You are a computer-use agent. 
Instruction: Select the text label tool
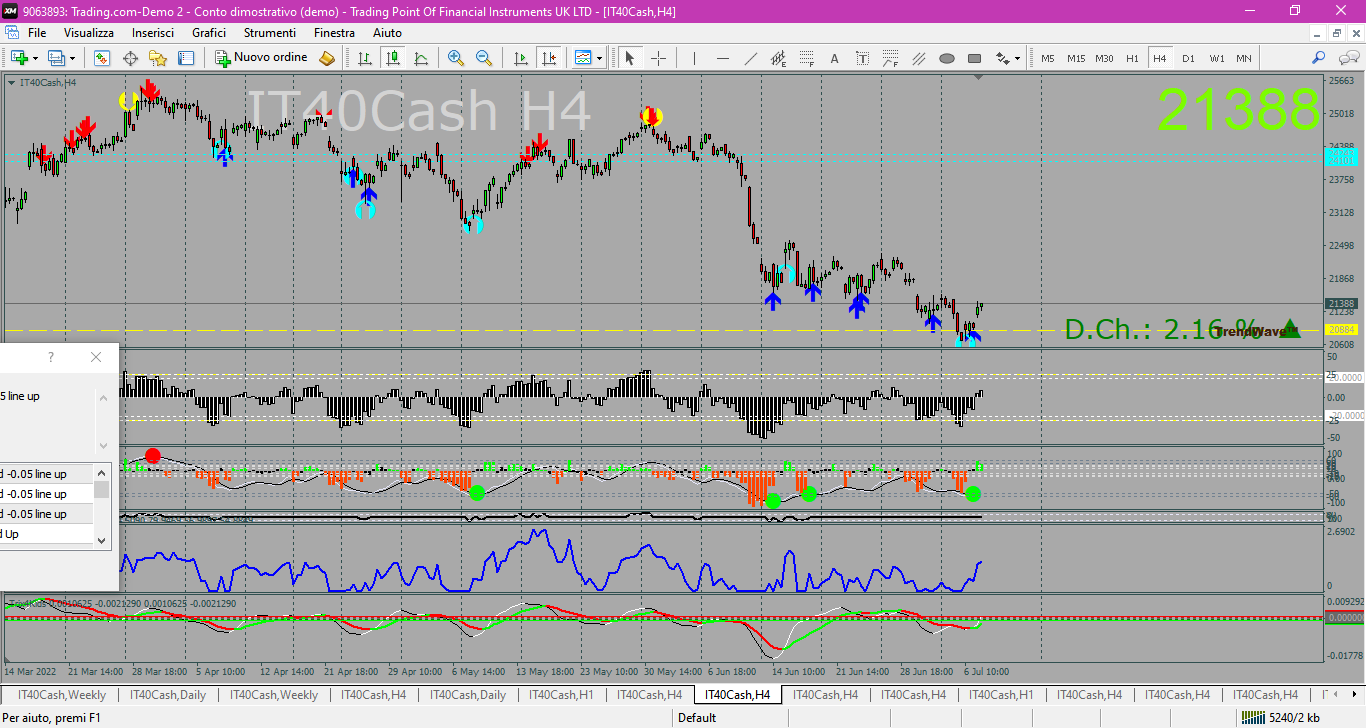pos(863,58)
